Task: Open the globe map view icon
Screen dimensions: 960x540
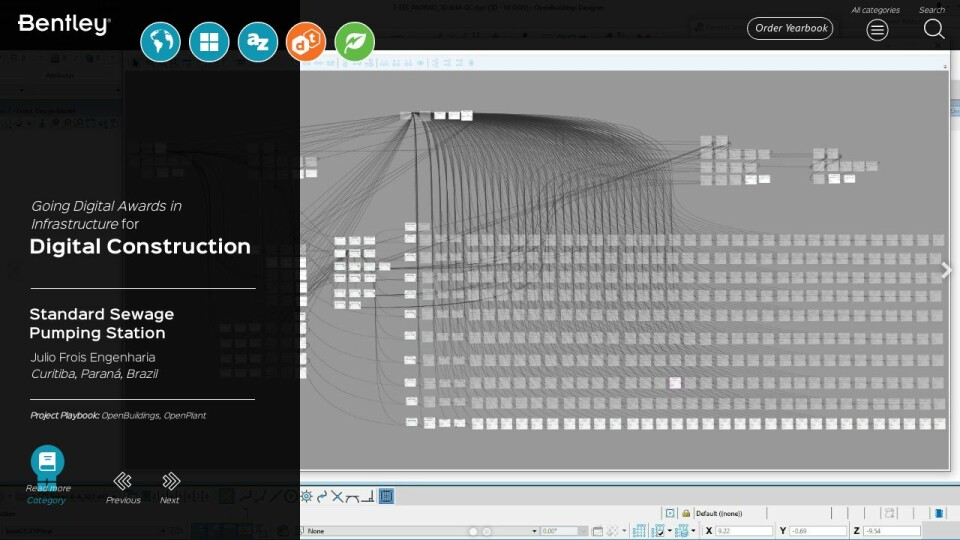Action: point(160,42)
